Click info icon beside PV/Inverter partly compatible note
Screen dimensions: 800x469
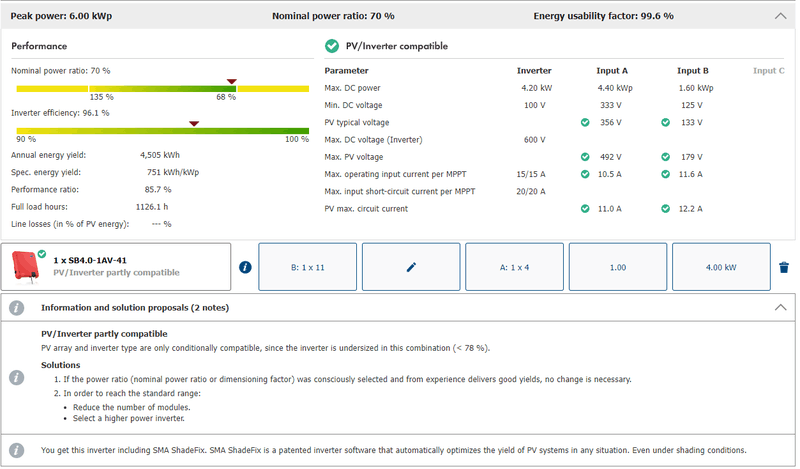click(16, 377)
